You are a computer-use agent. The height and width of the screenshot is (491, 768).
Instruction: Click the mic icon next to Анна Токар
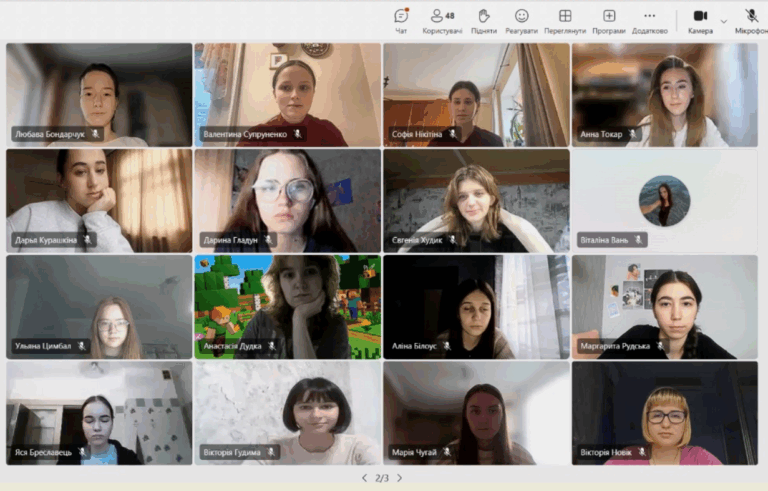[633, 134]
